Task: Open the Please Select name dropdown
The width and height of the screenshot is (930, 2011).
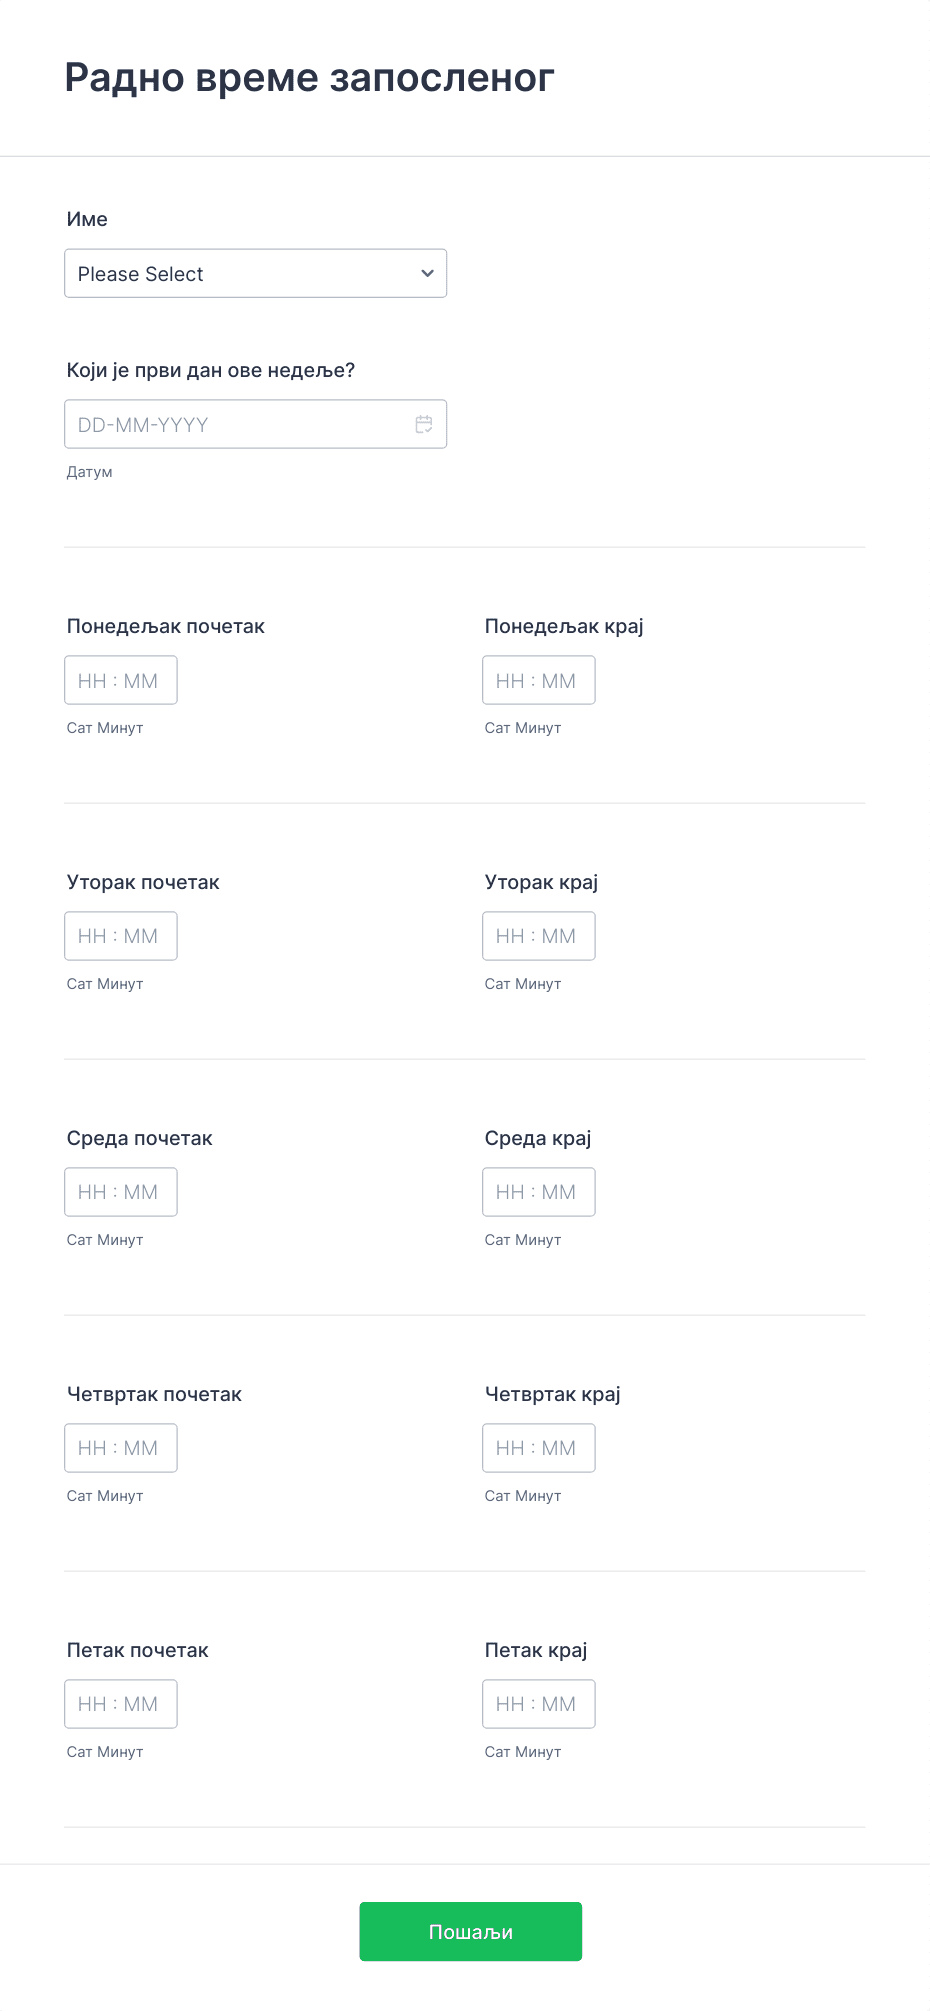Action: pyautogui.click(x=255, y=273)
